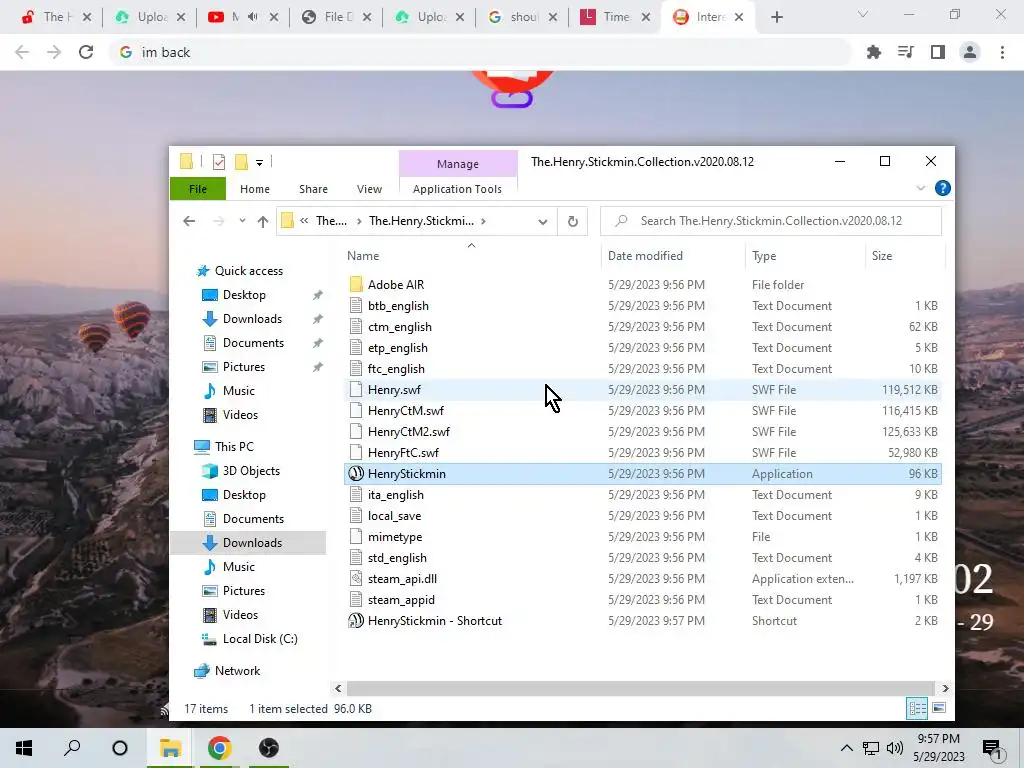Open Chrome tab search chevron

point(863,14)
